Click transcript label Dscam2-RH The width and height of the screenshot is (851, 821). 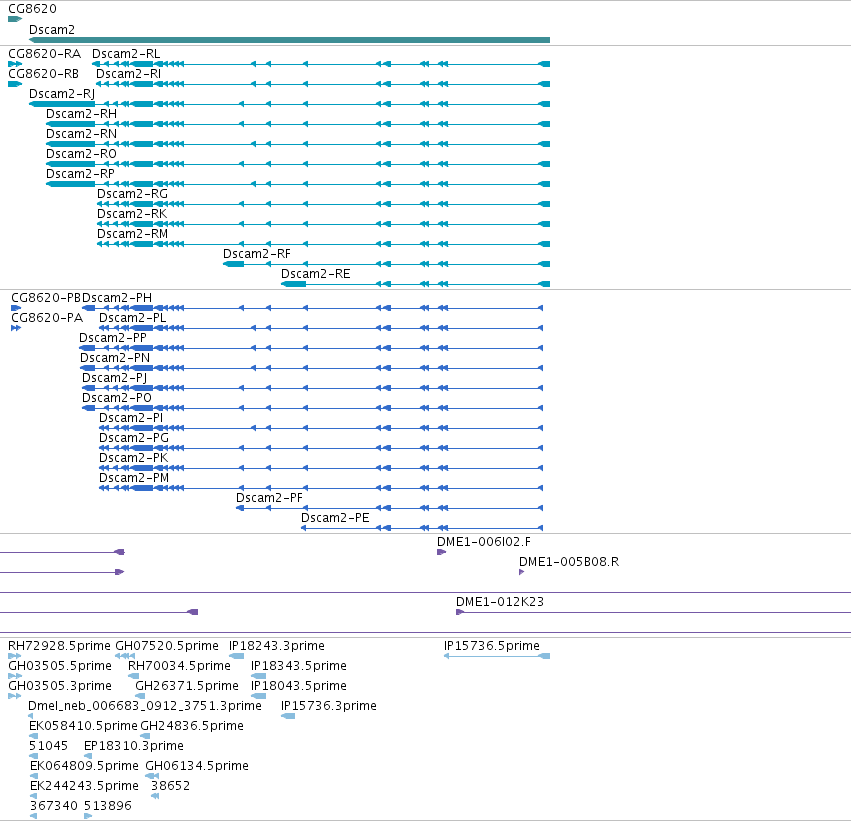point(81,114)
